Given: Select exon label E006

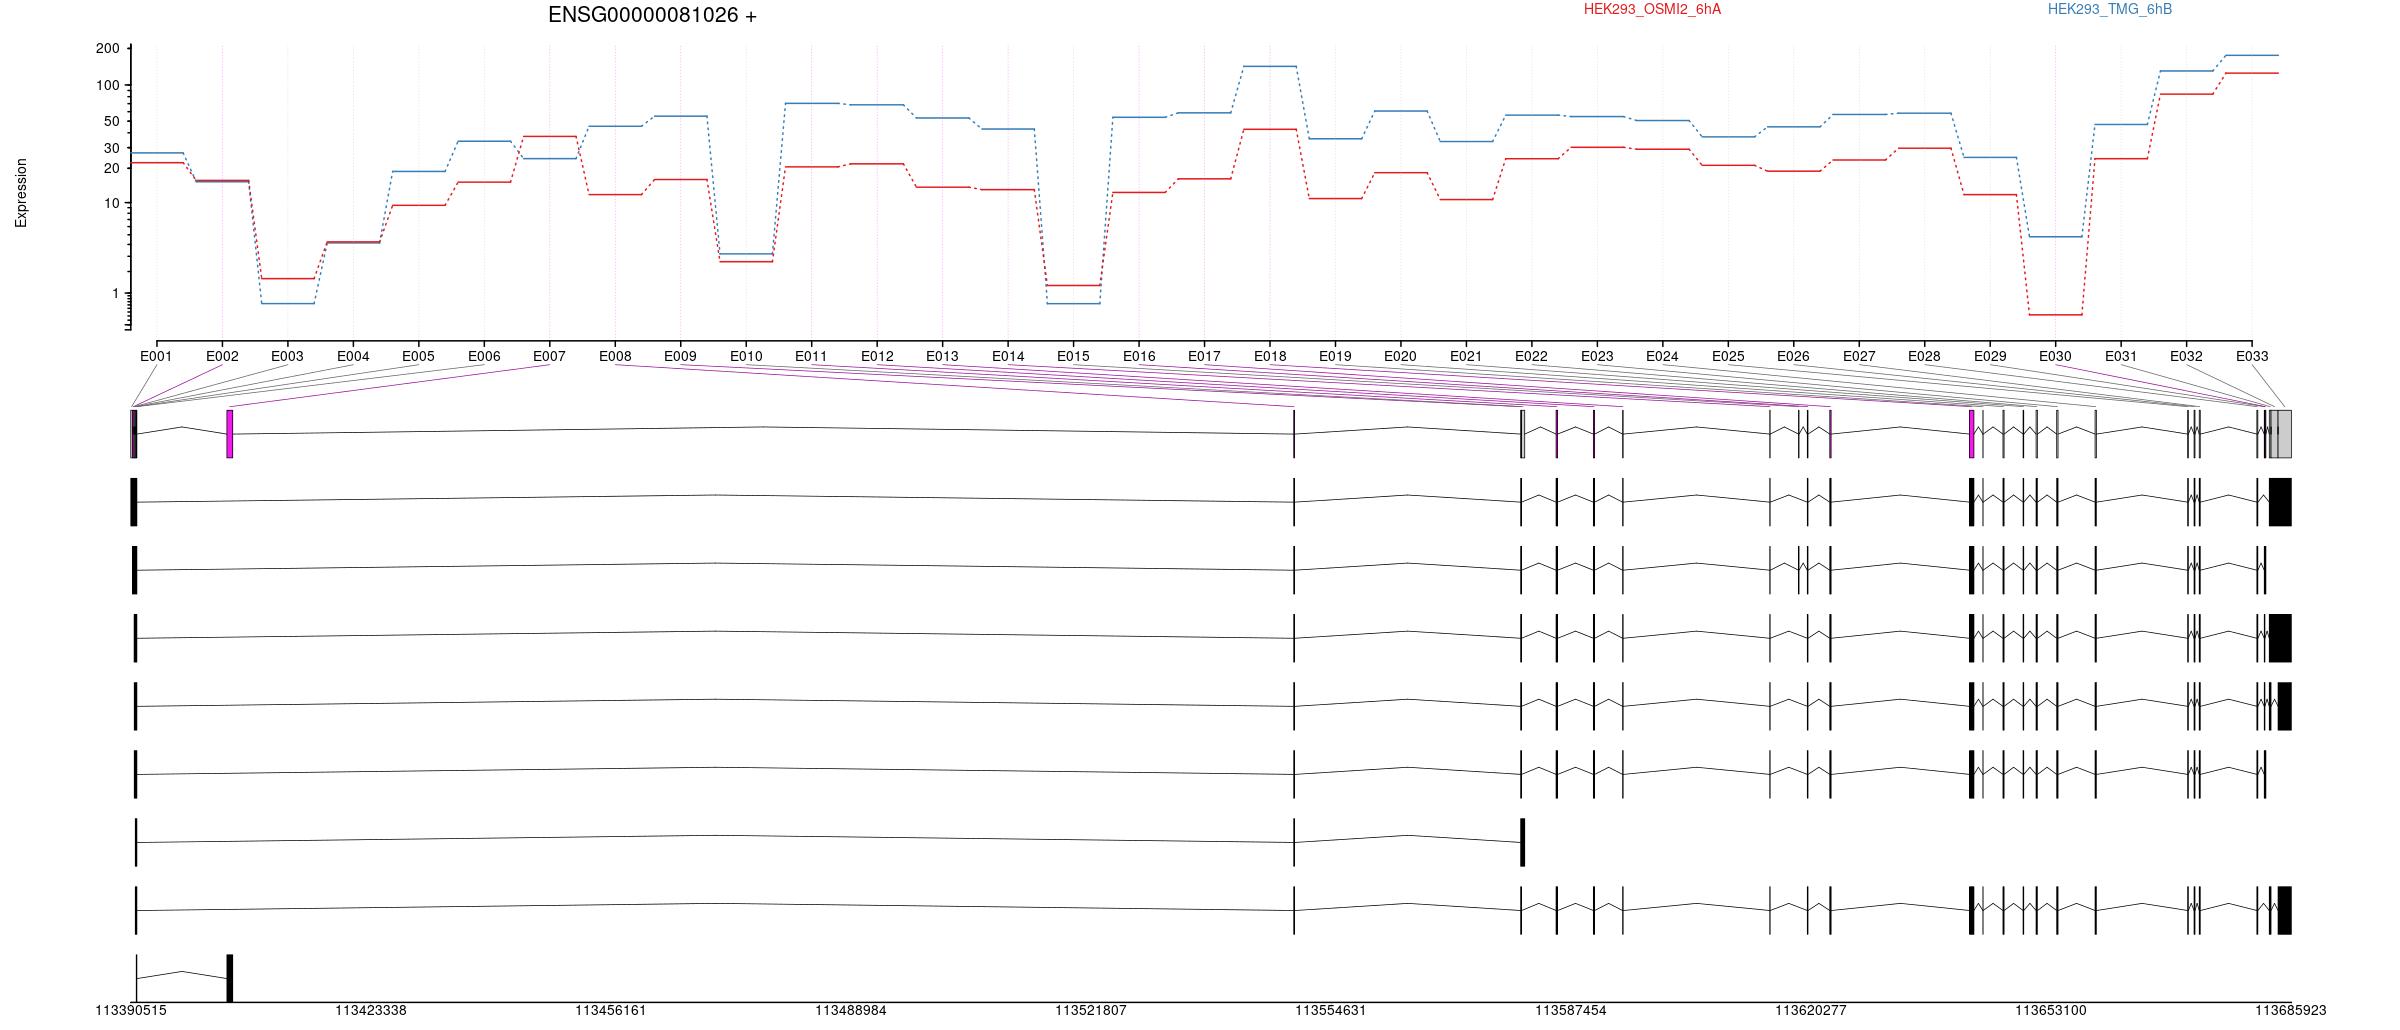Looking at the screenshot, I should pos(484,356).
